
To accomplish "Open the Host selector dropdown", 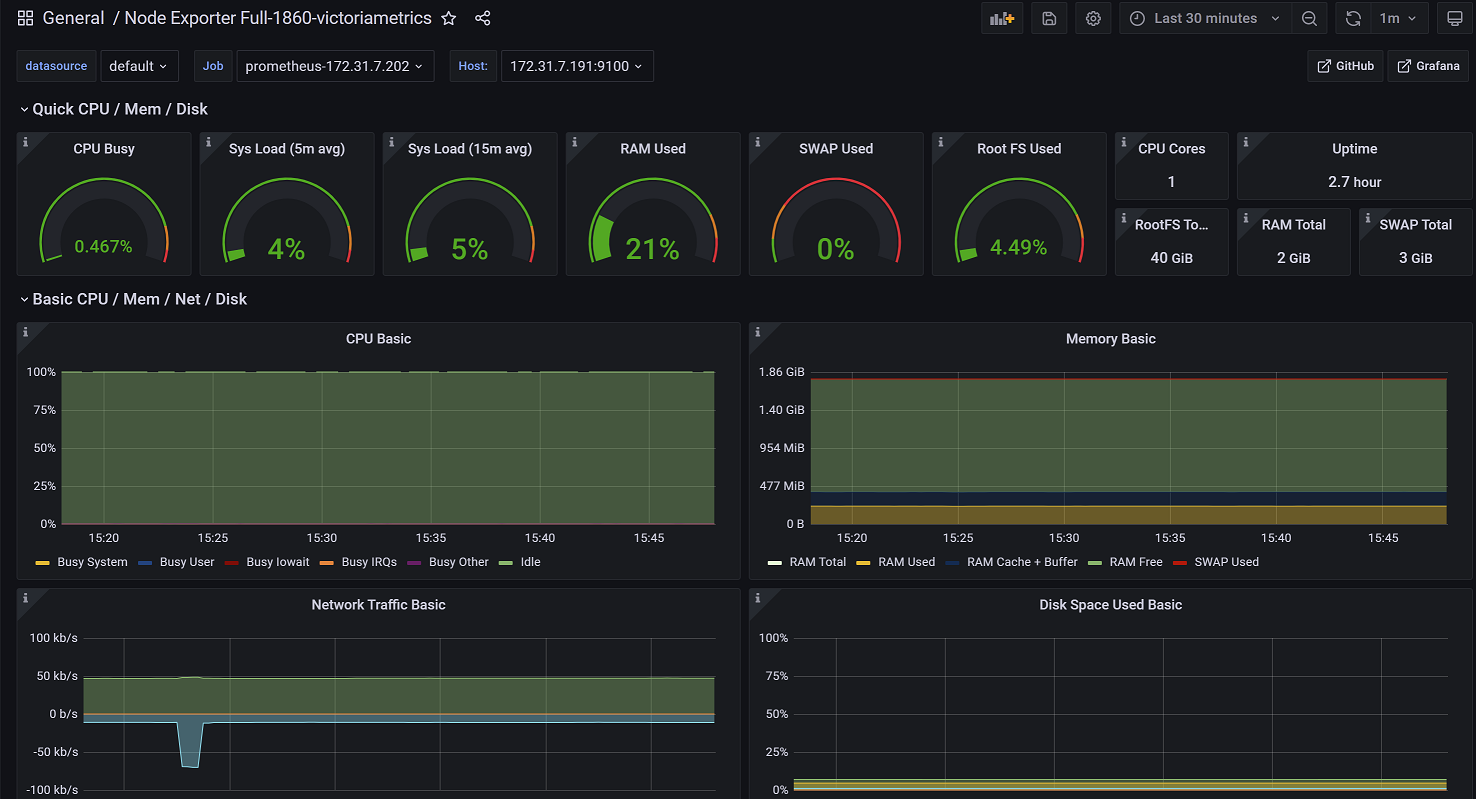I will click(576, 66).
